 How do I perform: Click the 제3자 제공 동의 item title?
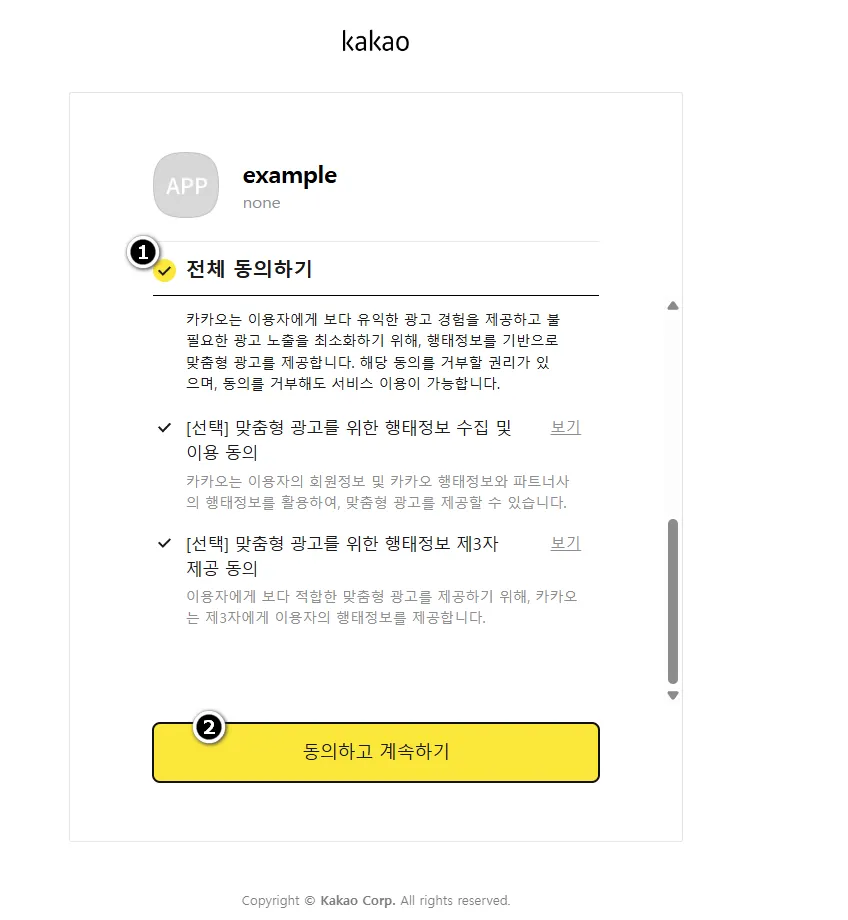pyautogui.click(x=342, y=556)
